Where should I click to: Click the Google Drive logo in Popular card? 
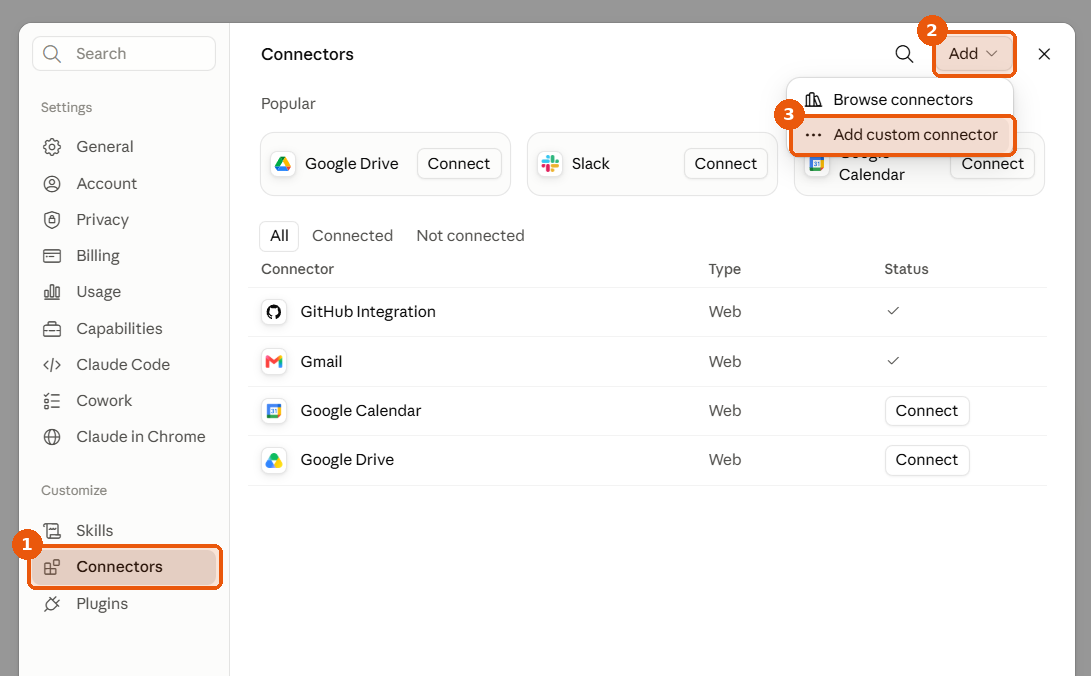pyautogui.click(x=282, y=164)
